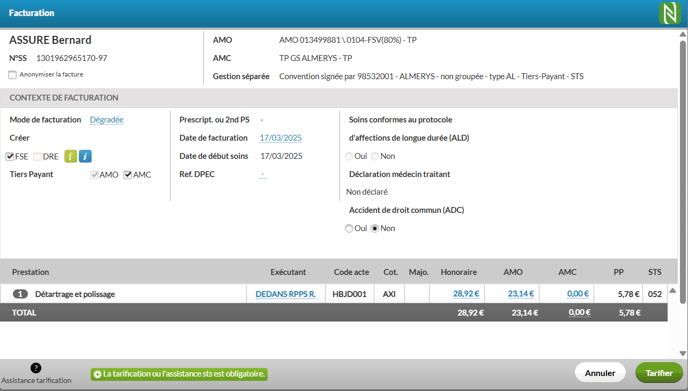Select Oui for Accident de droit commun
This screenshot has height=391, width=688.
click(x=349, y=229)
